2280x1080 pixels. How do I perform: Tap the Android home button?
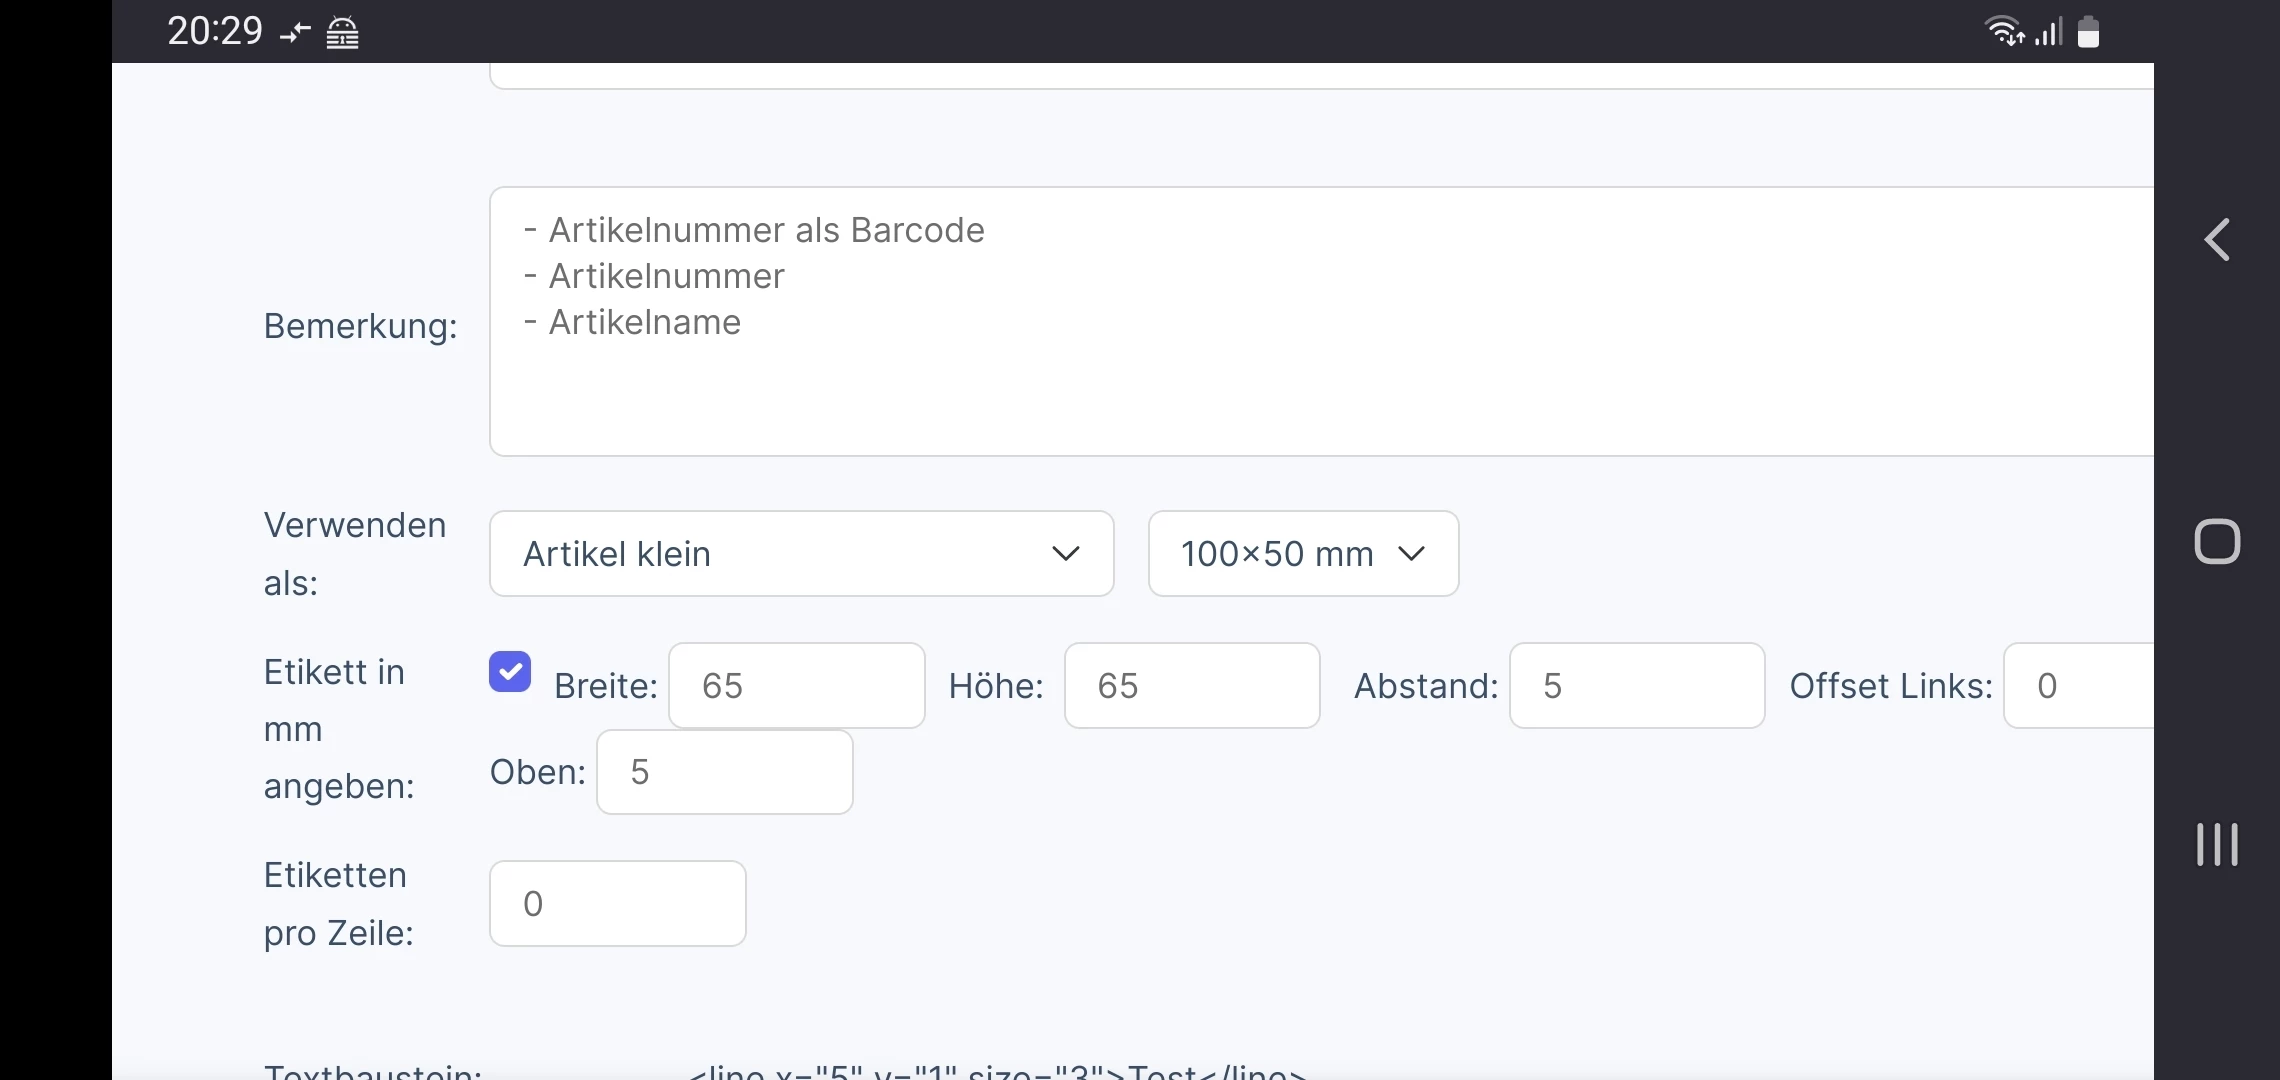pos(2217,542)
